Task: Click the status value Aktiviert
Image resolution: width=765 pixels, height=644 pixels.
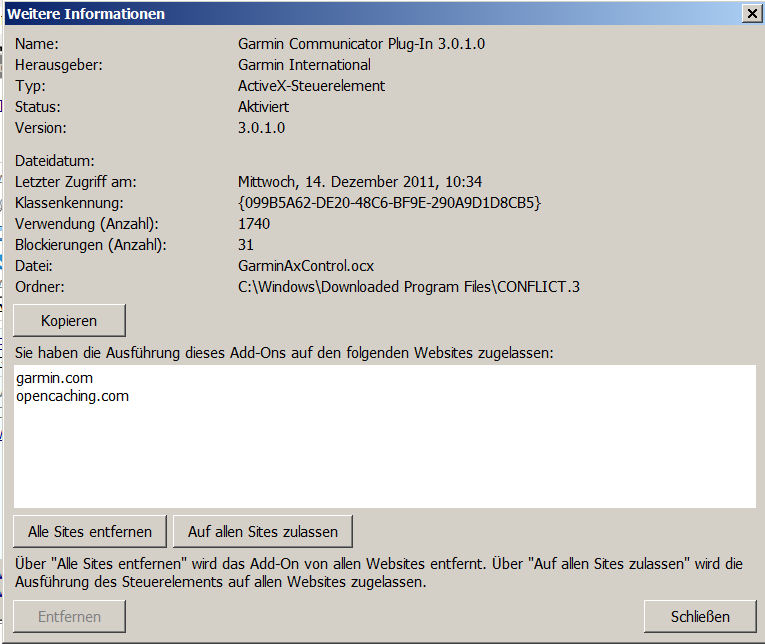Action: click(x=263, y=107)
